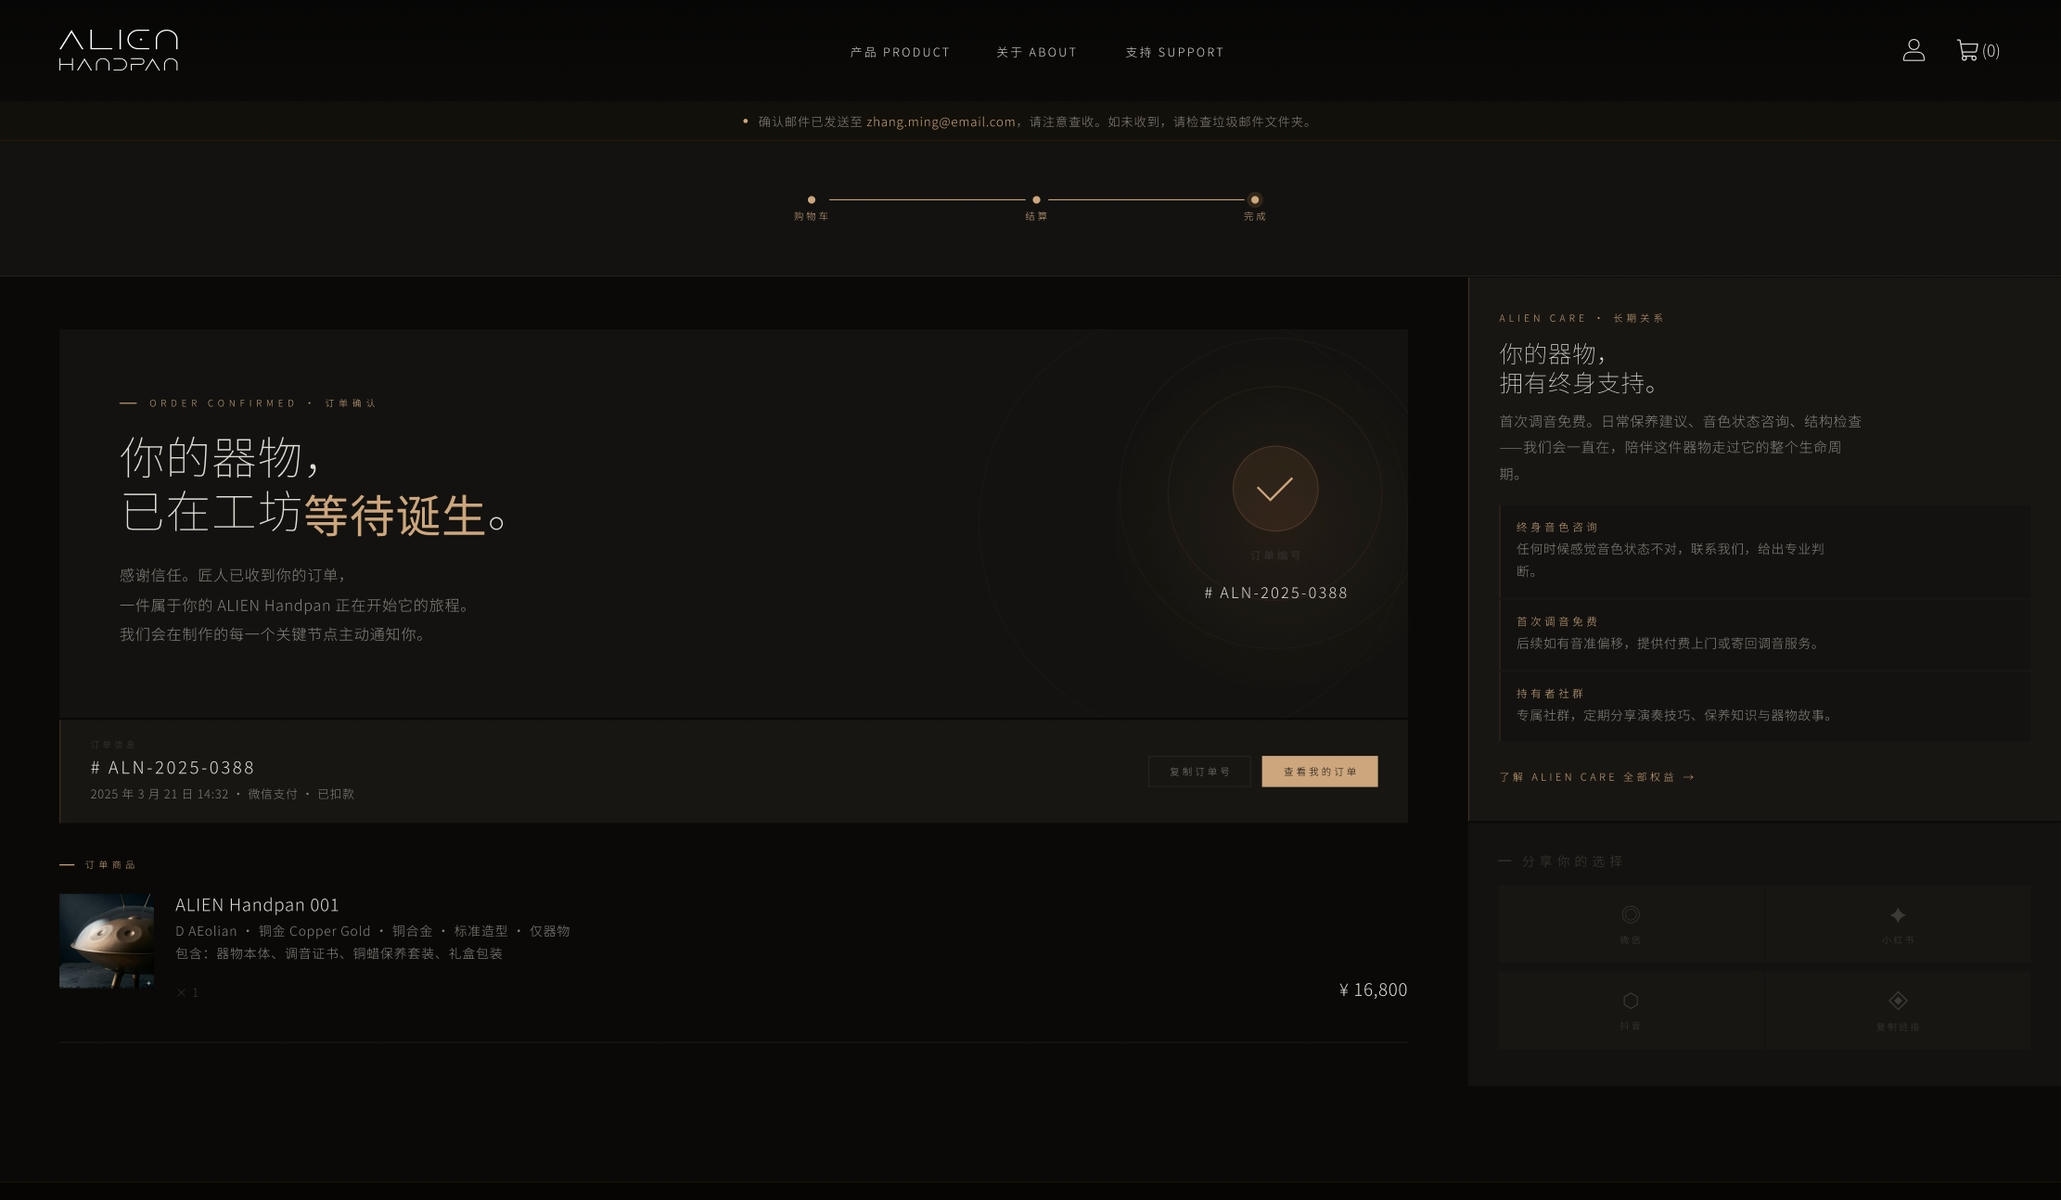Click the ALIEN Handpan logo
The height and width of the screenshot is (1200, 2061).
(x=118, y=50)
